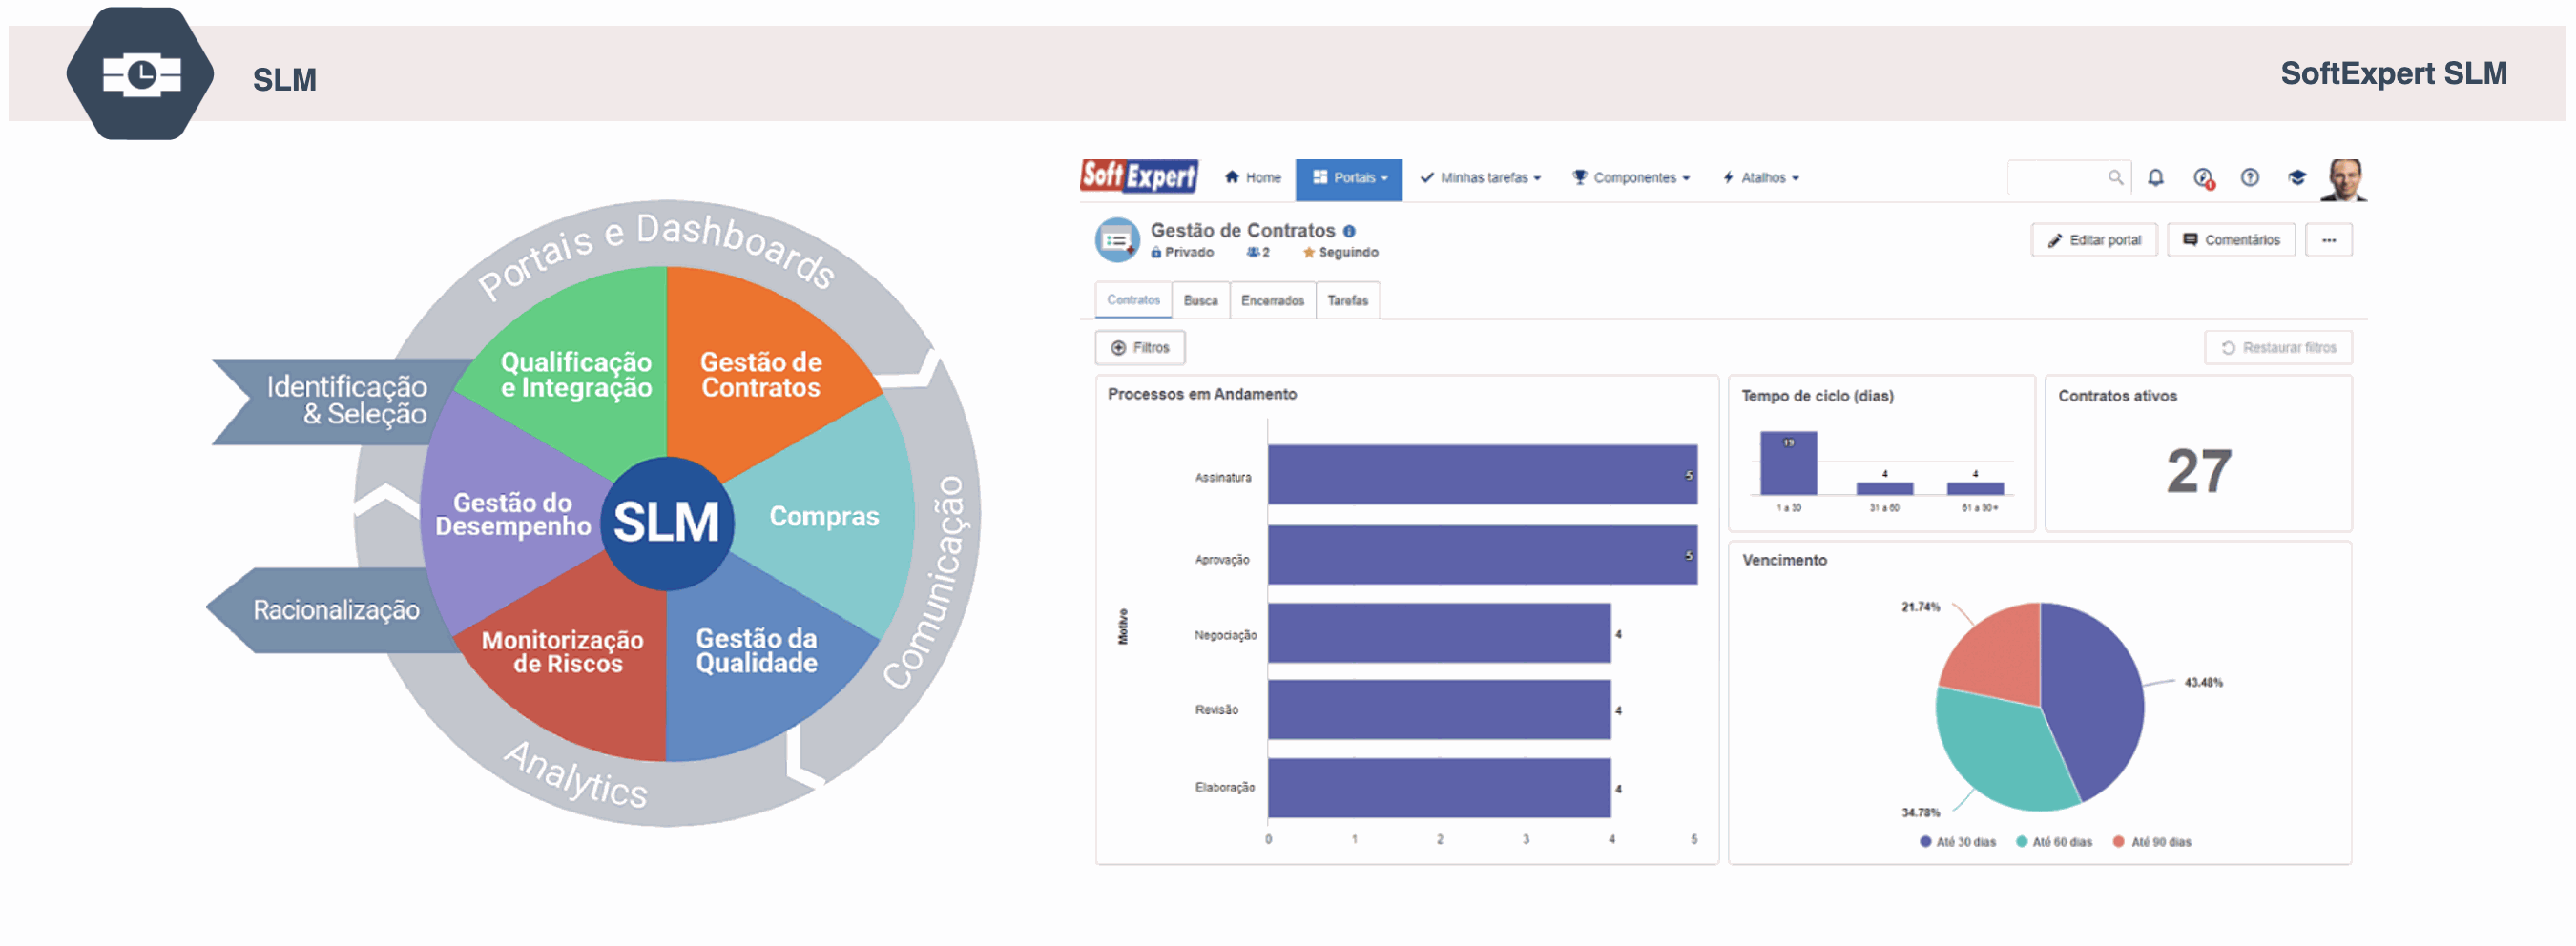Open the graduation cap training icon
This screenshot has height=946, width=2576.
click(2297, 177)
